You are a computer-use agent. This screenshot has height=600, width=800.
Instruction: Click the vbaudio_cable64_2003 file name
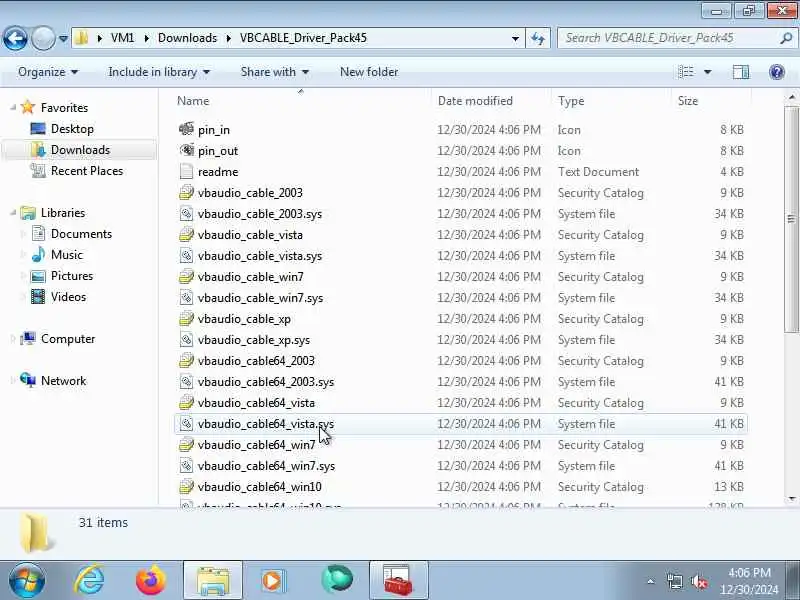256,361
